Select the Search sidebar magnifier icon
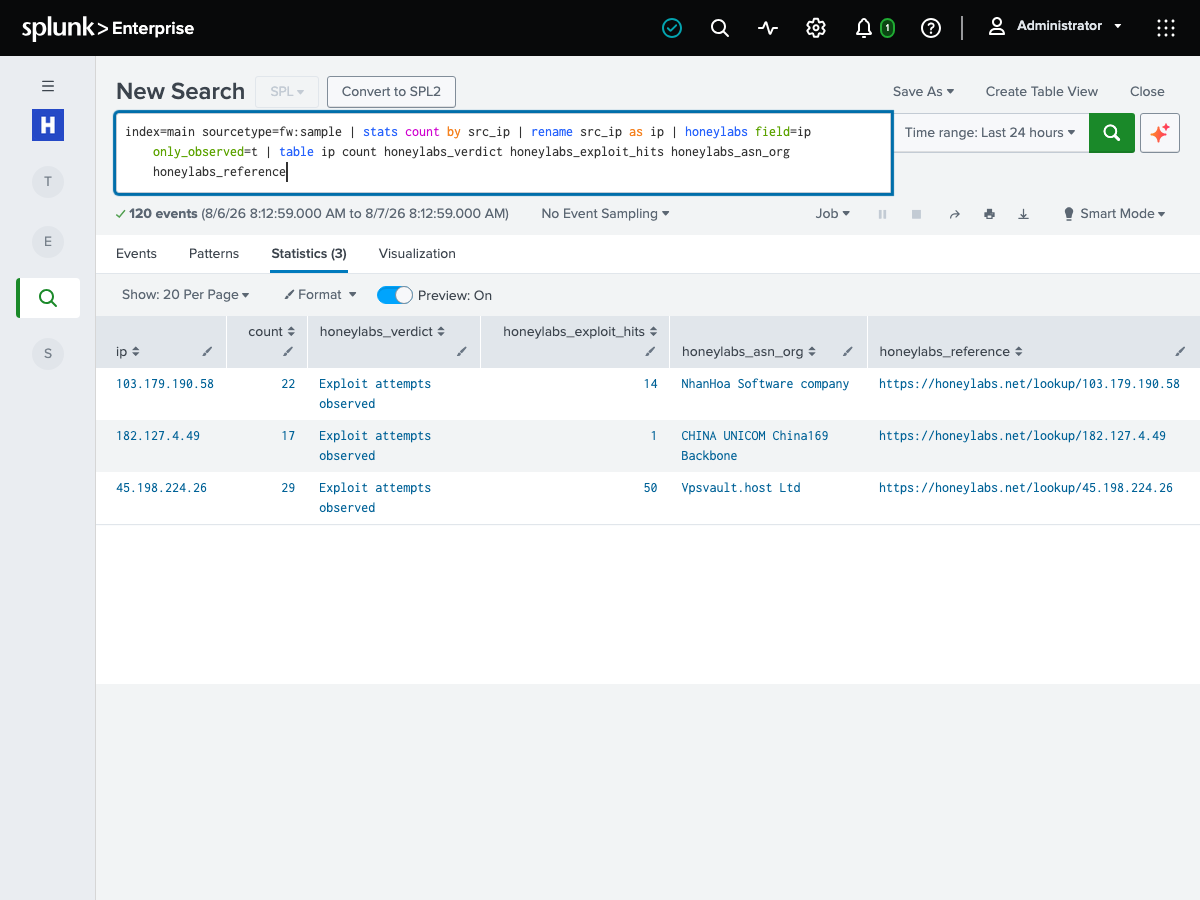Image resolution: width=1200 pixels, height=900 pixels. [48, 298]
